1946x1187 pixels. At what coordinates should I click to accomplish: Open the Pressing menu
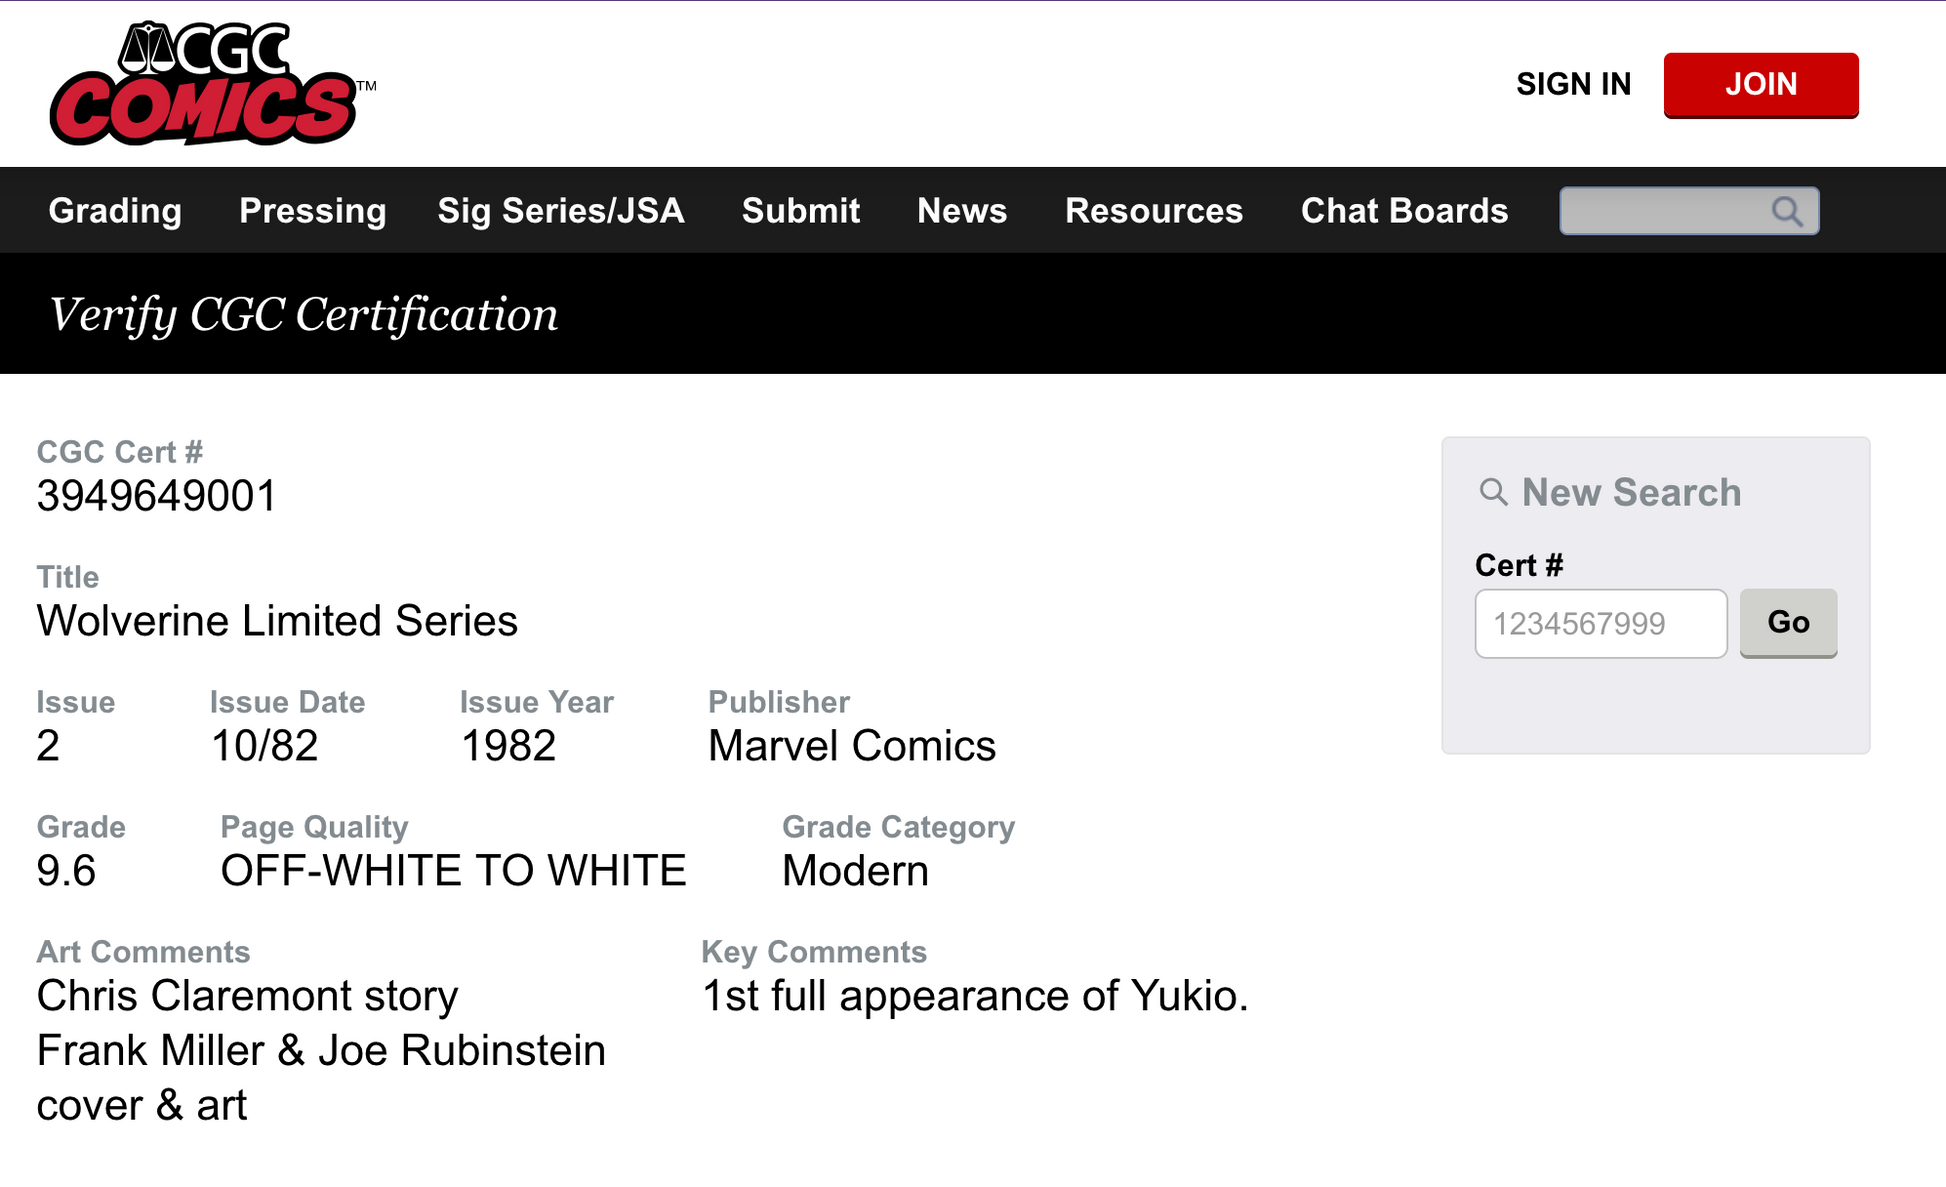point(312,211)
